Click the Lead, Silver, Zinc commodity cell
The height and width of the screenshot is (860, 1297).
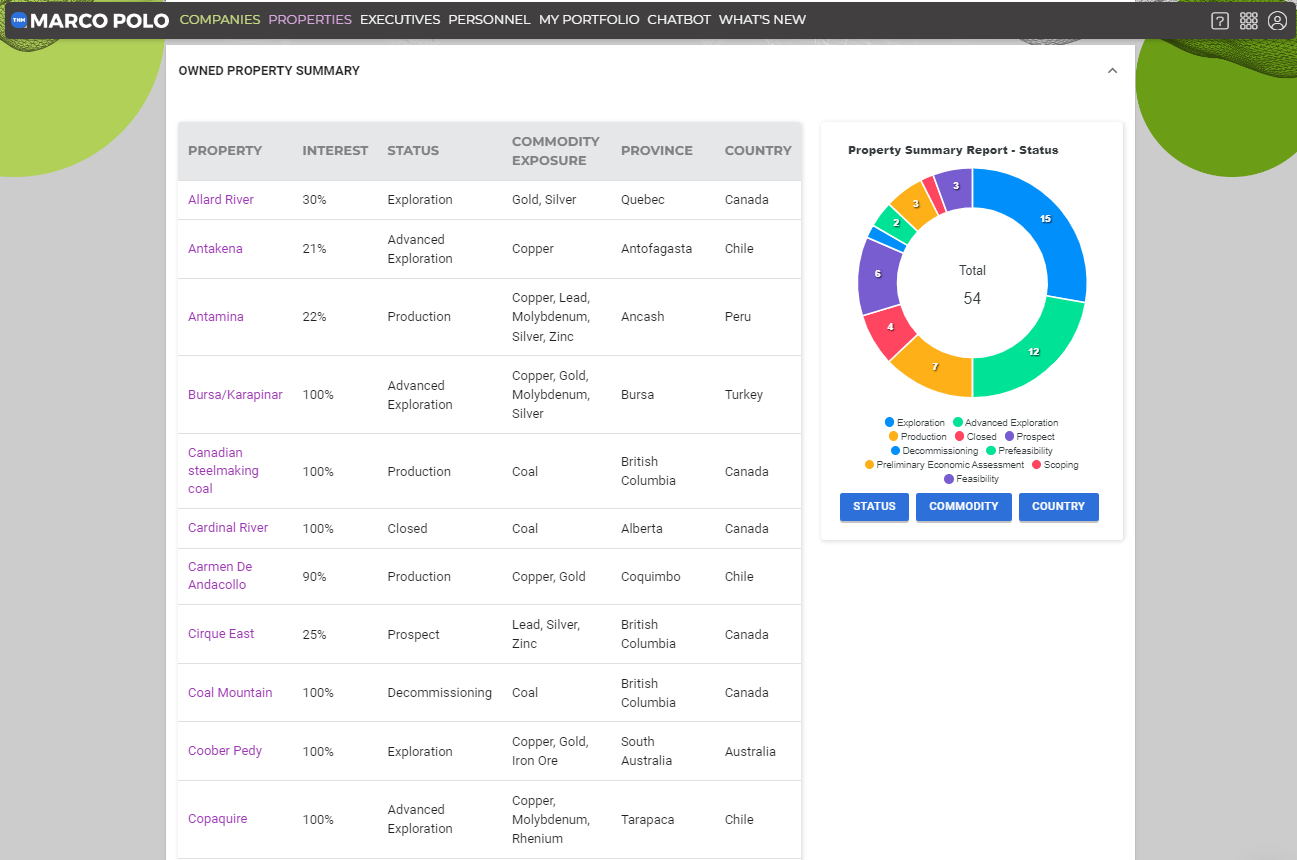pos(546,634)
